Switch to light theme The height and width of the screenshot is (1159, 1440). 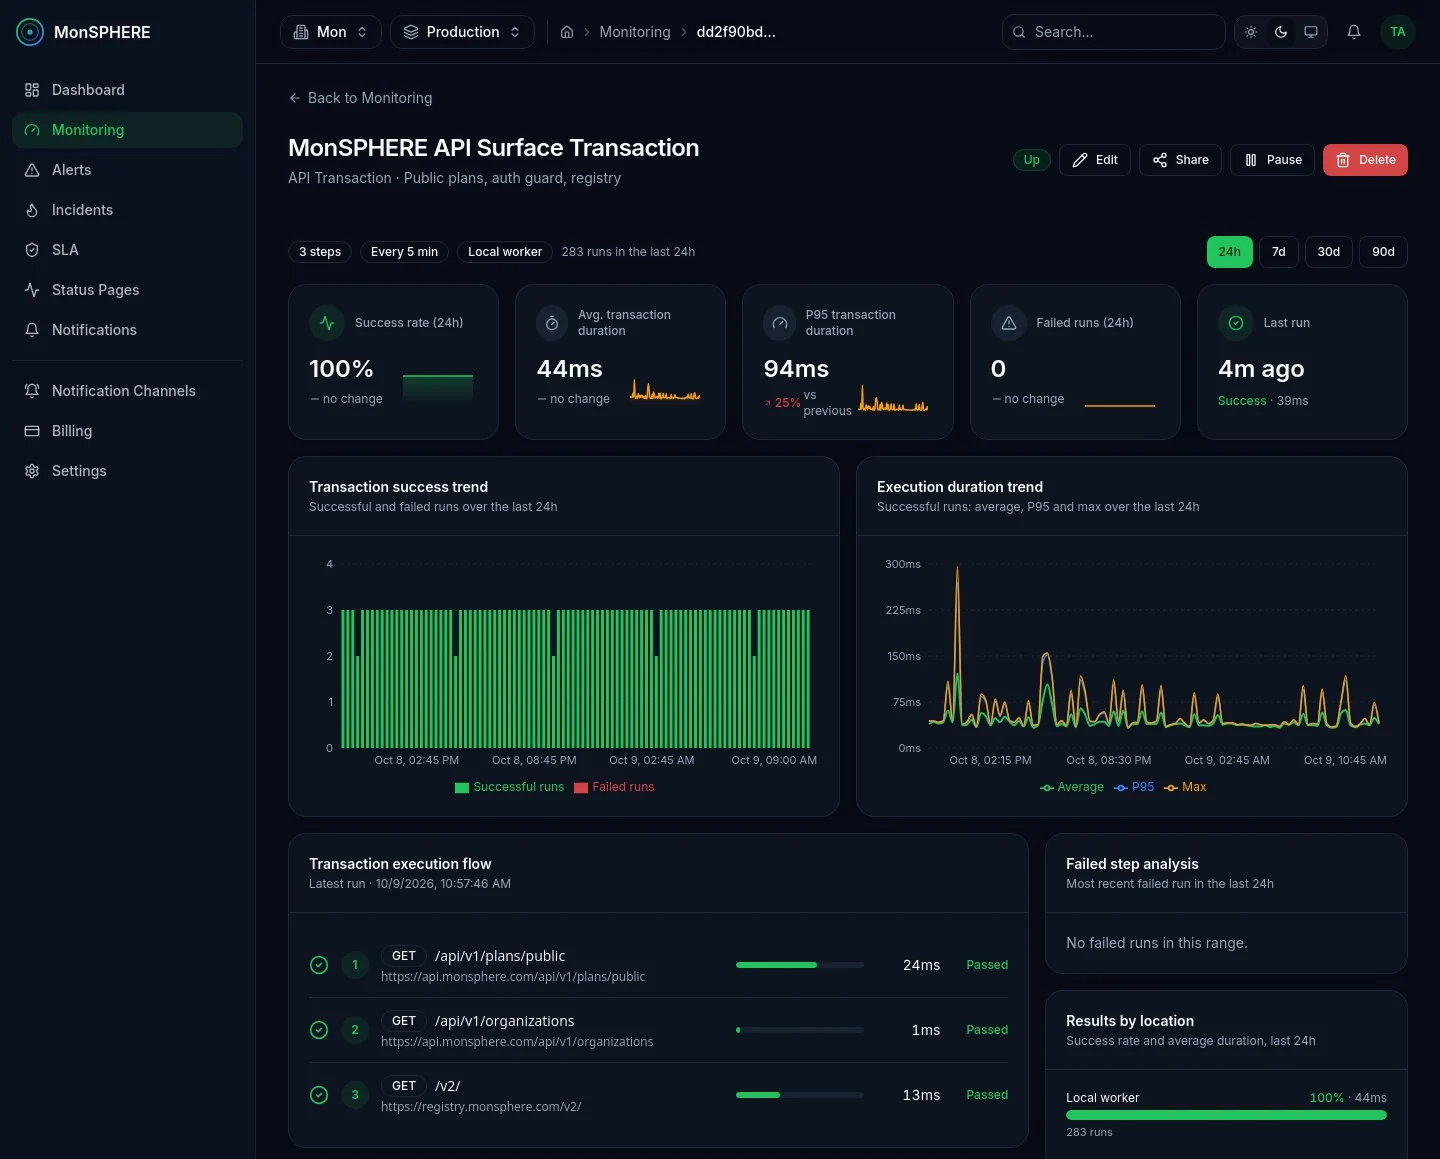click(x=1251, y=32)
